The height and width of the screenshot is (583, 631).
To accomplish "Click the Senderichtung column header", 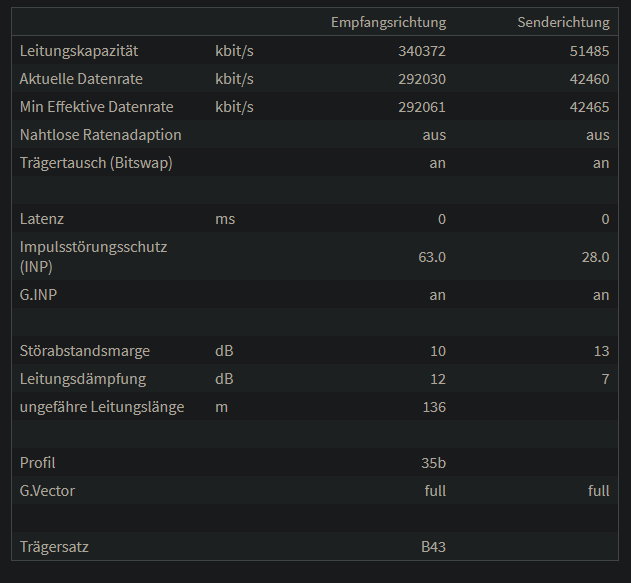I will tap(563, 22).
